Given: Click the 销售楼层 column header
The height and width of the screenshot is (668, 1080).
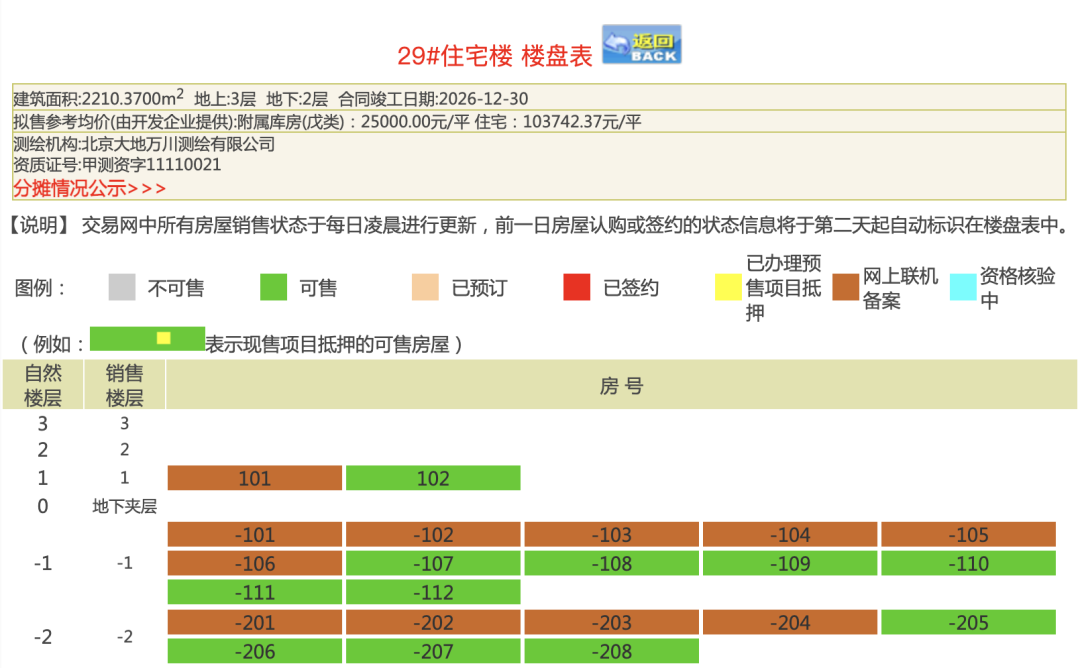Looking at the screenshot, I should click(124, 386).
